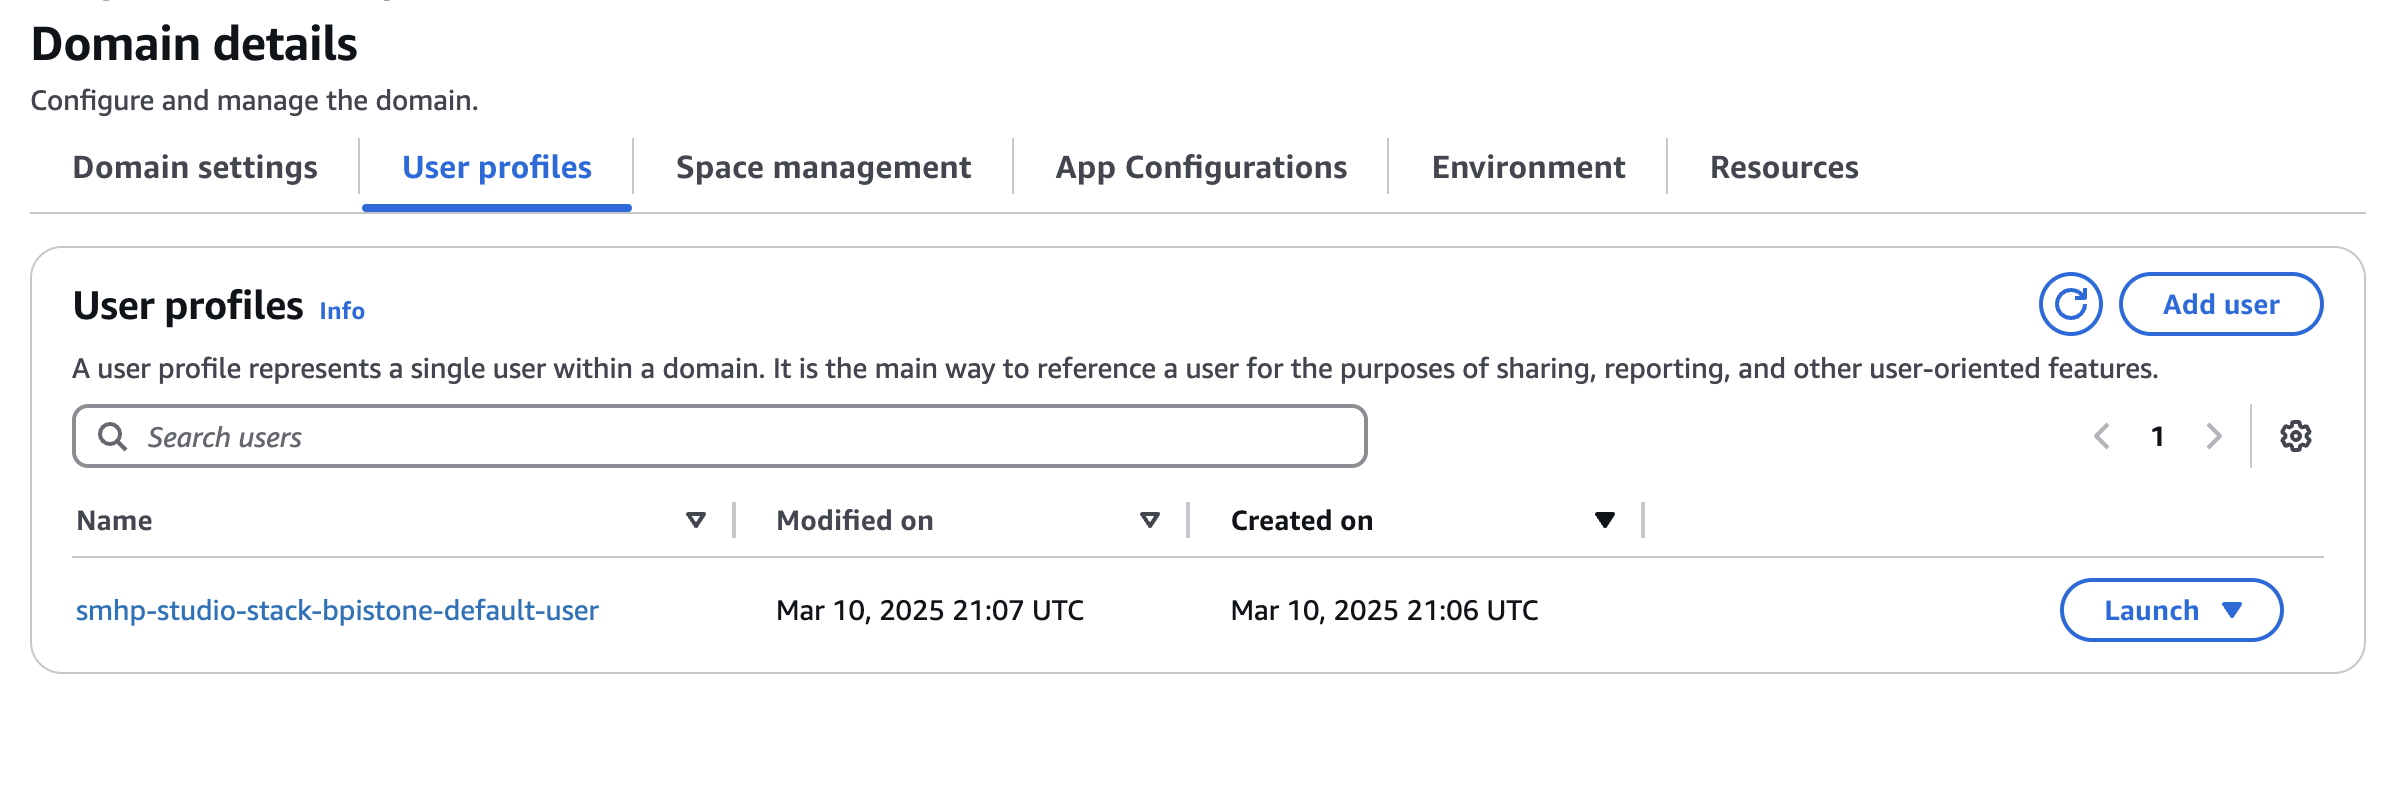Sort by Created on column arrow

point(1604,520)
